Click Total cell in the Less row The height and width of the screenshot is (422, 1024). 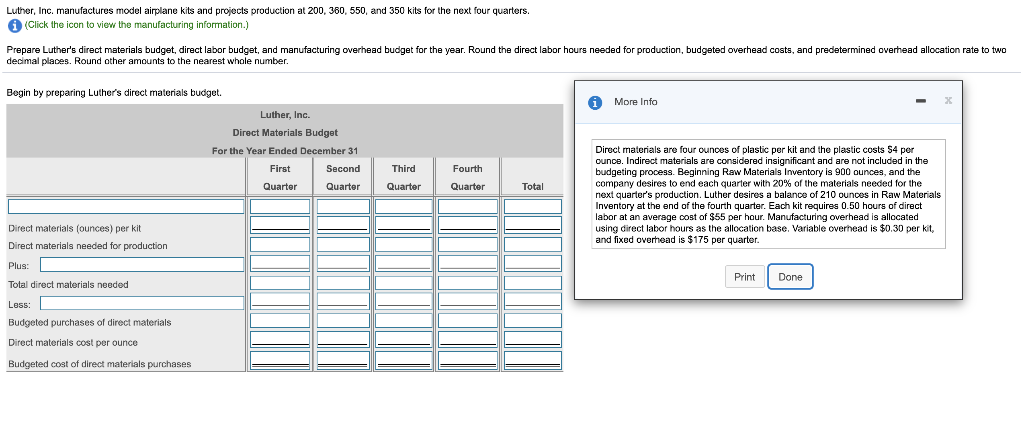[x=533, y=301]
